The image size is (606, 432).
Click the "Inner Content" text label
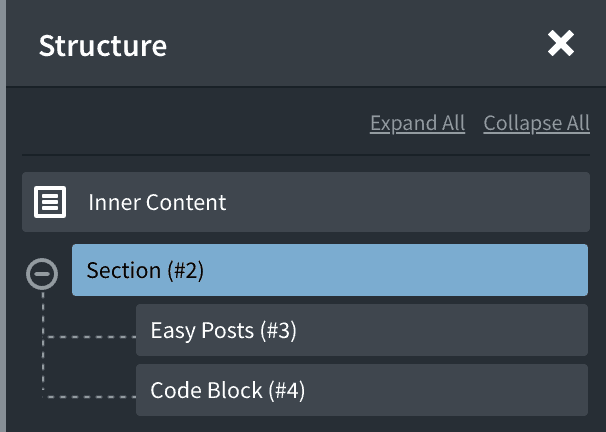(x=157, y=202)
